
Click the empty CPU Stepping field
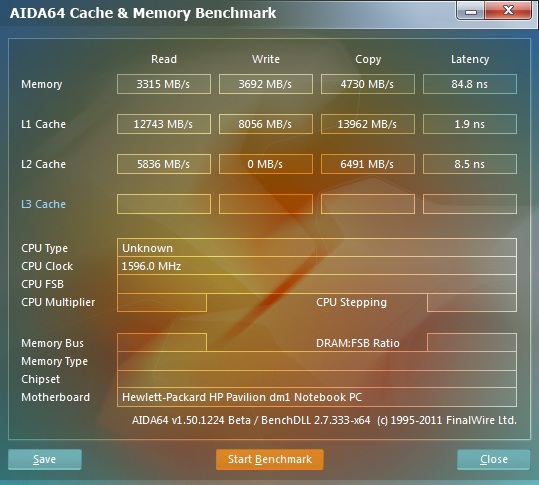point(472,302)
